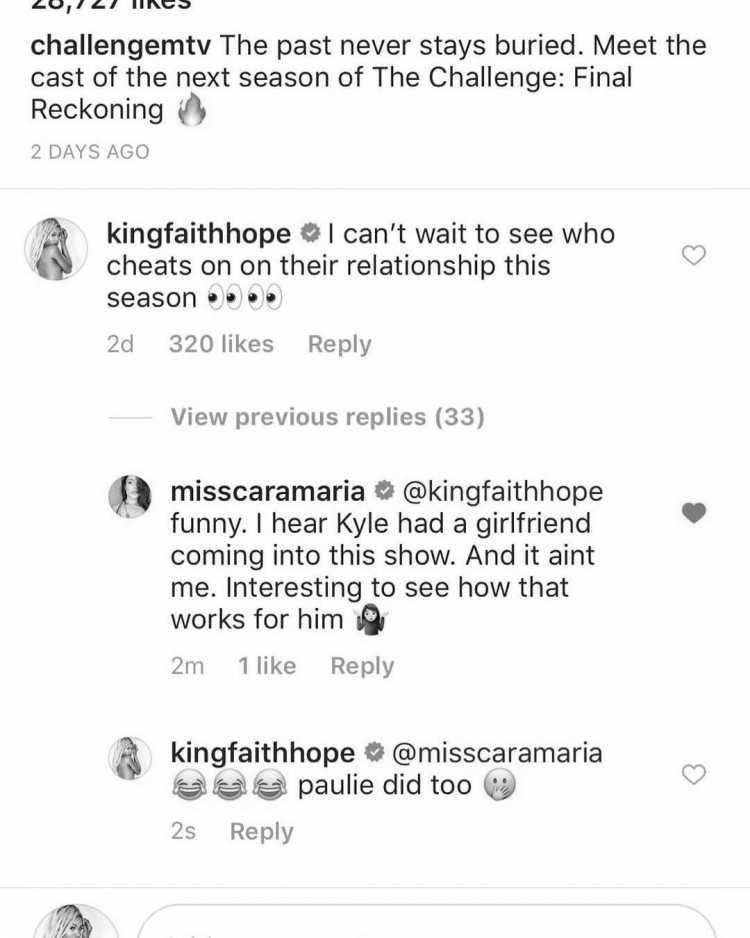Open kingfaithhope's profile picture on first comment
This screenshot has width=750, height=938.
[x=56, y=249]
